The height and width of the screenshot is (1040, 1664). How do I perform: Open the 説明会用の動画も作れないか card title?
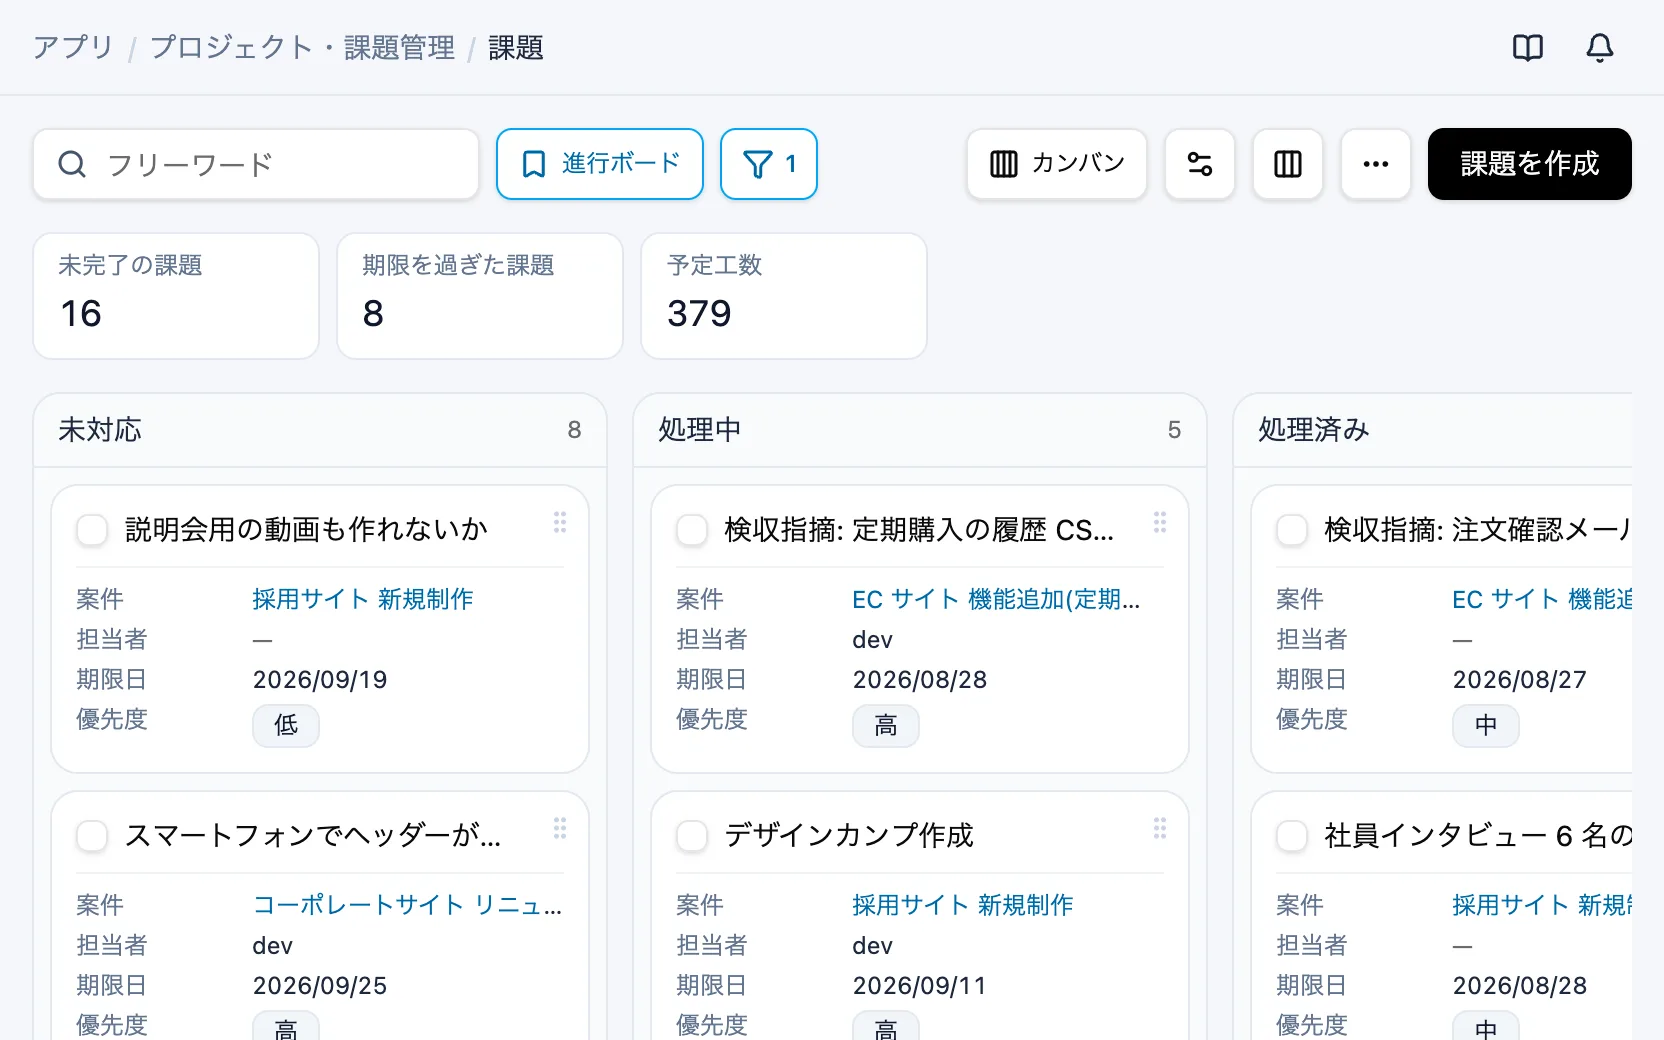click(x=306, y=530)
